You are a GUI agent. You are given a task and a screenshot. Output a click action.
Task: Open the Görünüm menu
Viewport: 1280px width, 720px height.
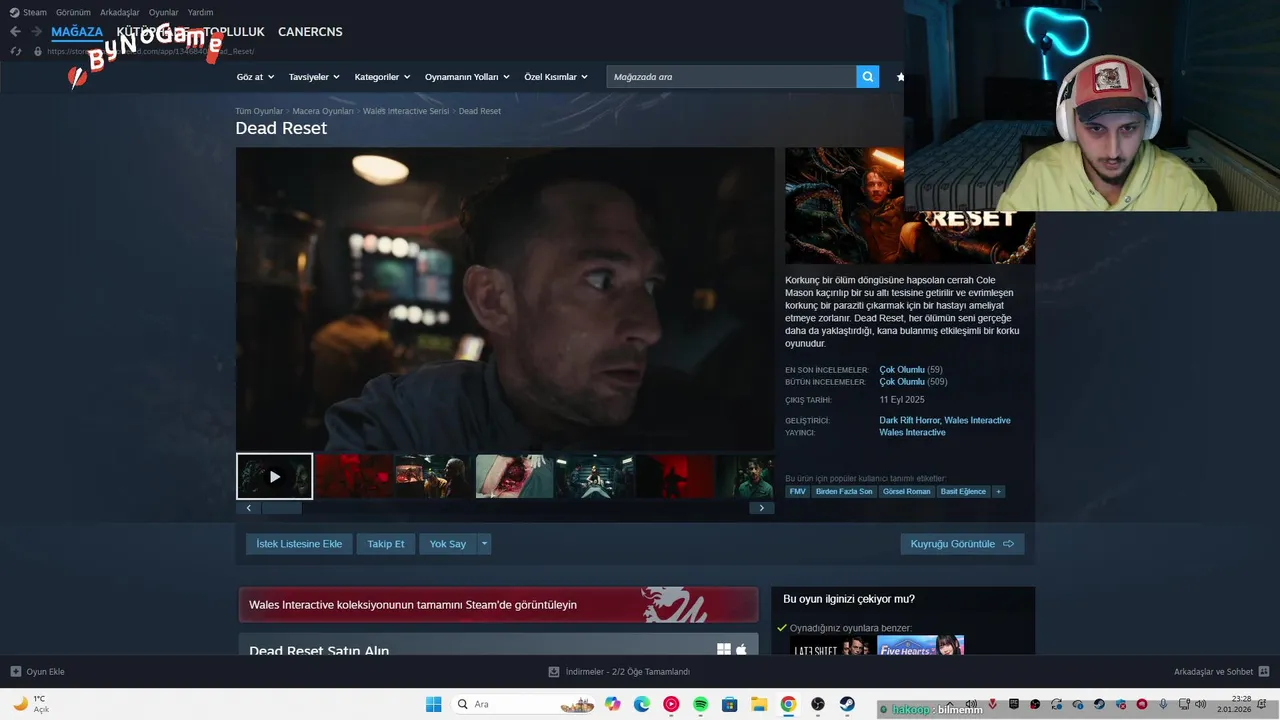(x=73, y=12)
